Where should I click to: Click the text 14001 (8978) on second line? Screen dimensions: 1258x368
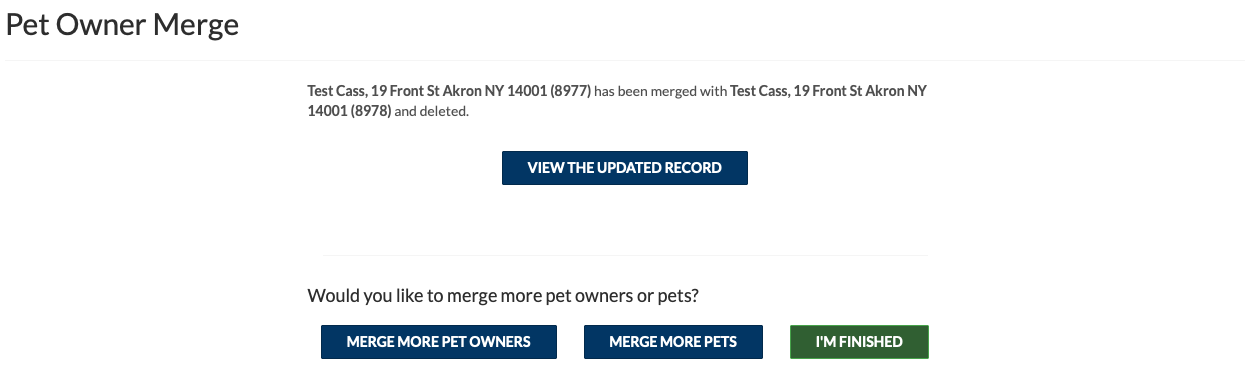coord(349,111)
